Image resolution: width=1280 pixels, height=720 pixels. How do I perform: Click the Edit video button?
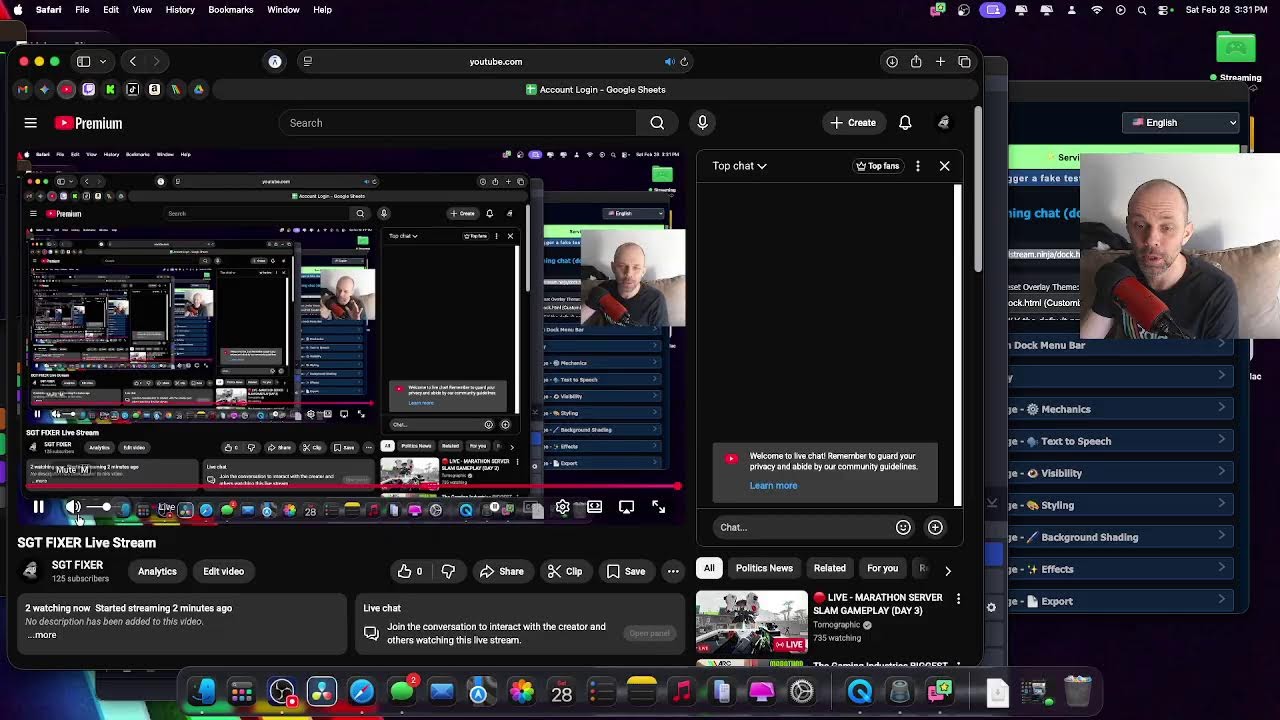pyautogui.click(x=224, y=571)
